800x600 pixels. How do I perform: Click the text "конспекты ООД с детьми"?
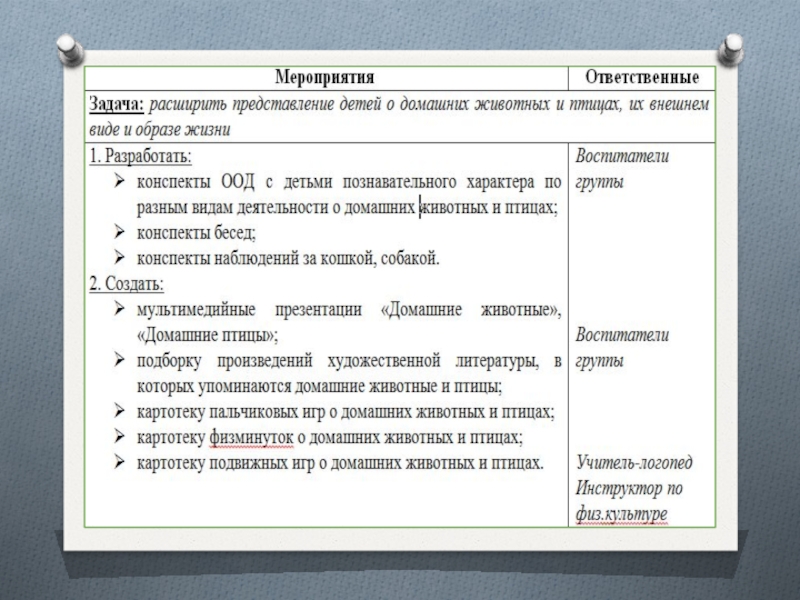(x=233, y=182)
